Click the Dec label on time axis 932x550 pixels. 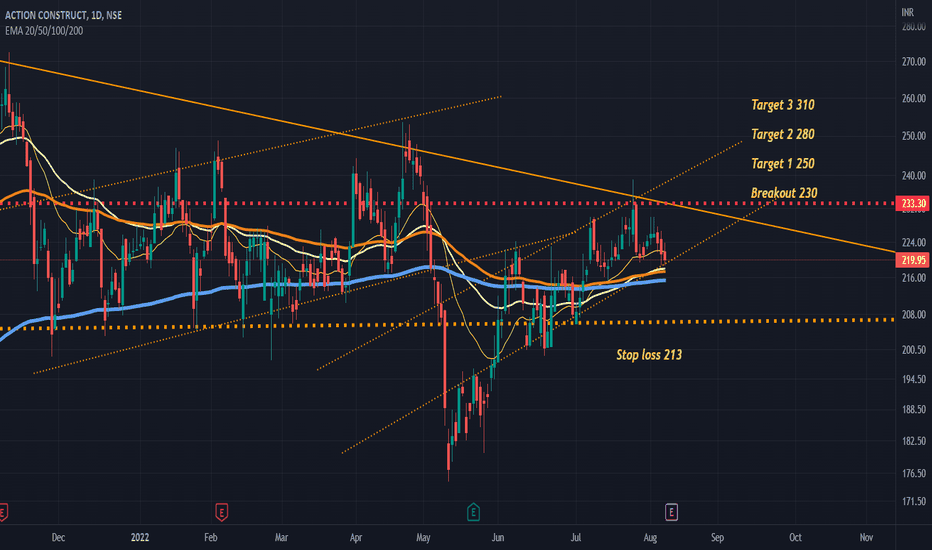tap(58, 538)
